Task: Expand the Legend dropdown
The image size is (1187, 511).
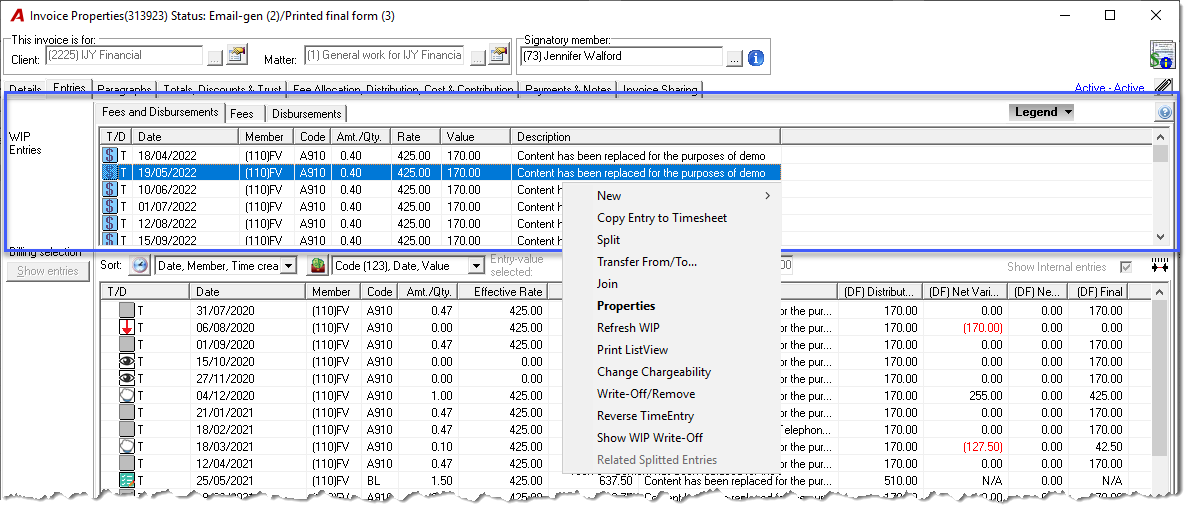Action: [1042, 112]
